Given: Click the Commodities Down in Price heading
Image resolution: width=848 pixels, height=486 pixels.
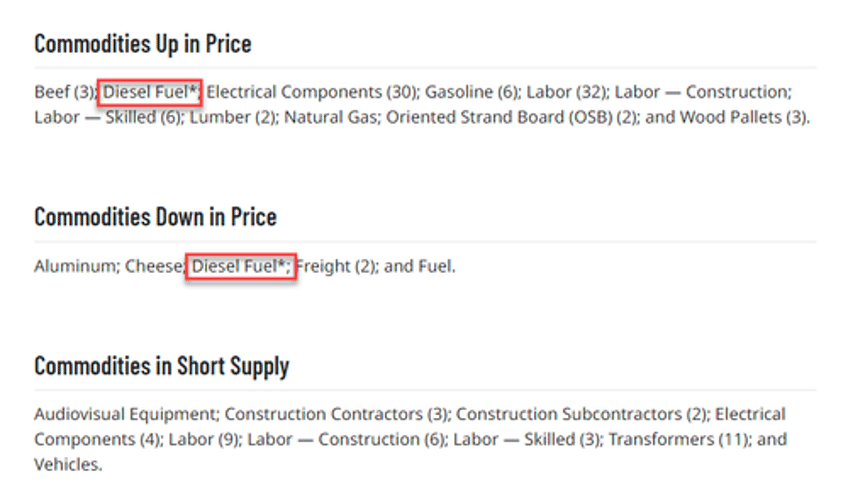Looking at the screenshot, I should (155, 217).
